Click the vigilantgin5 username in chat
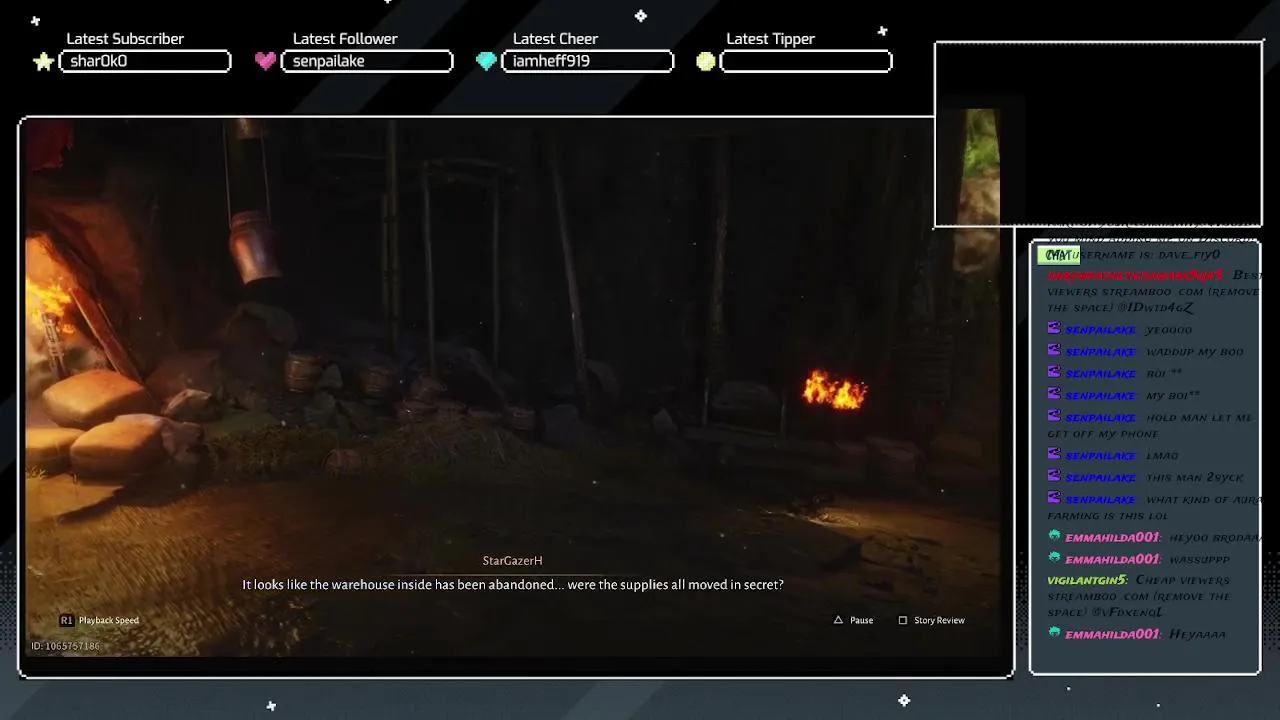 pyautogui.click(x=1087, y=580)
